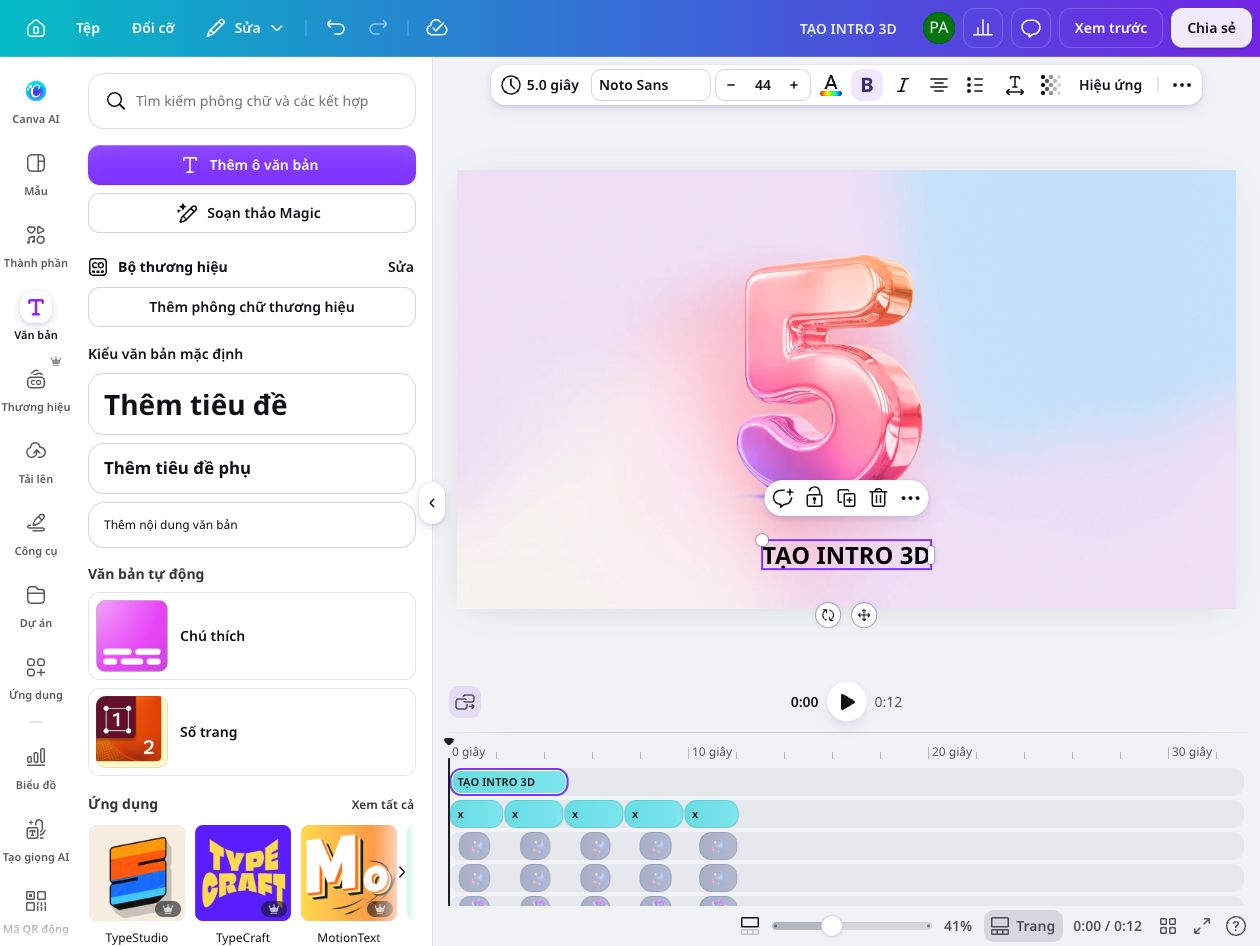Viewport: 1260px width, 946px height.
Task: Click Thêm phông chữ thương hiệu button
Action: (x=252, y=307)
